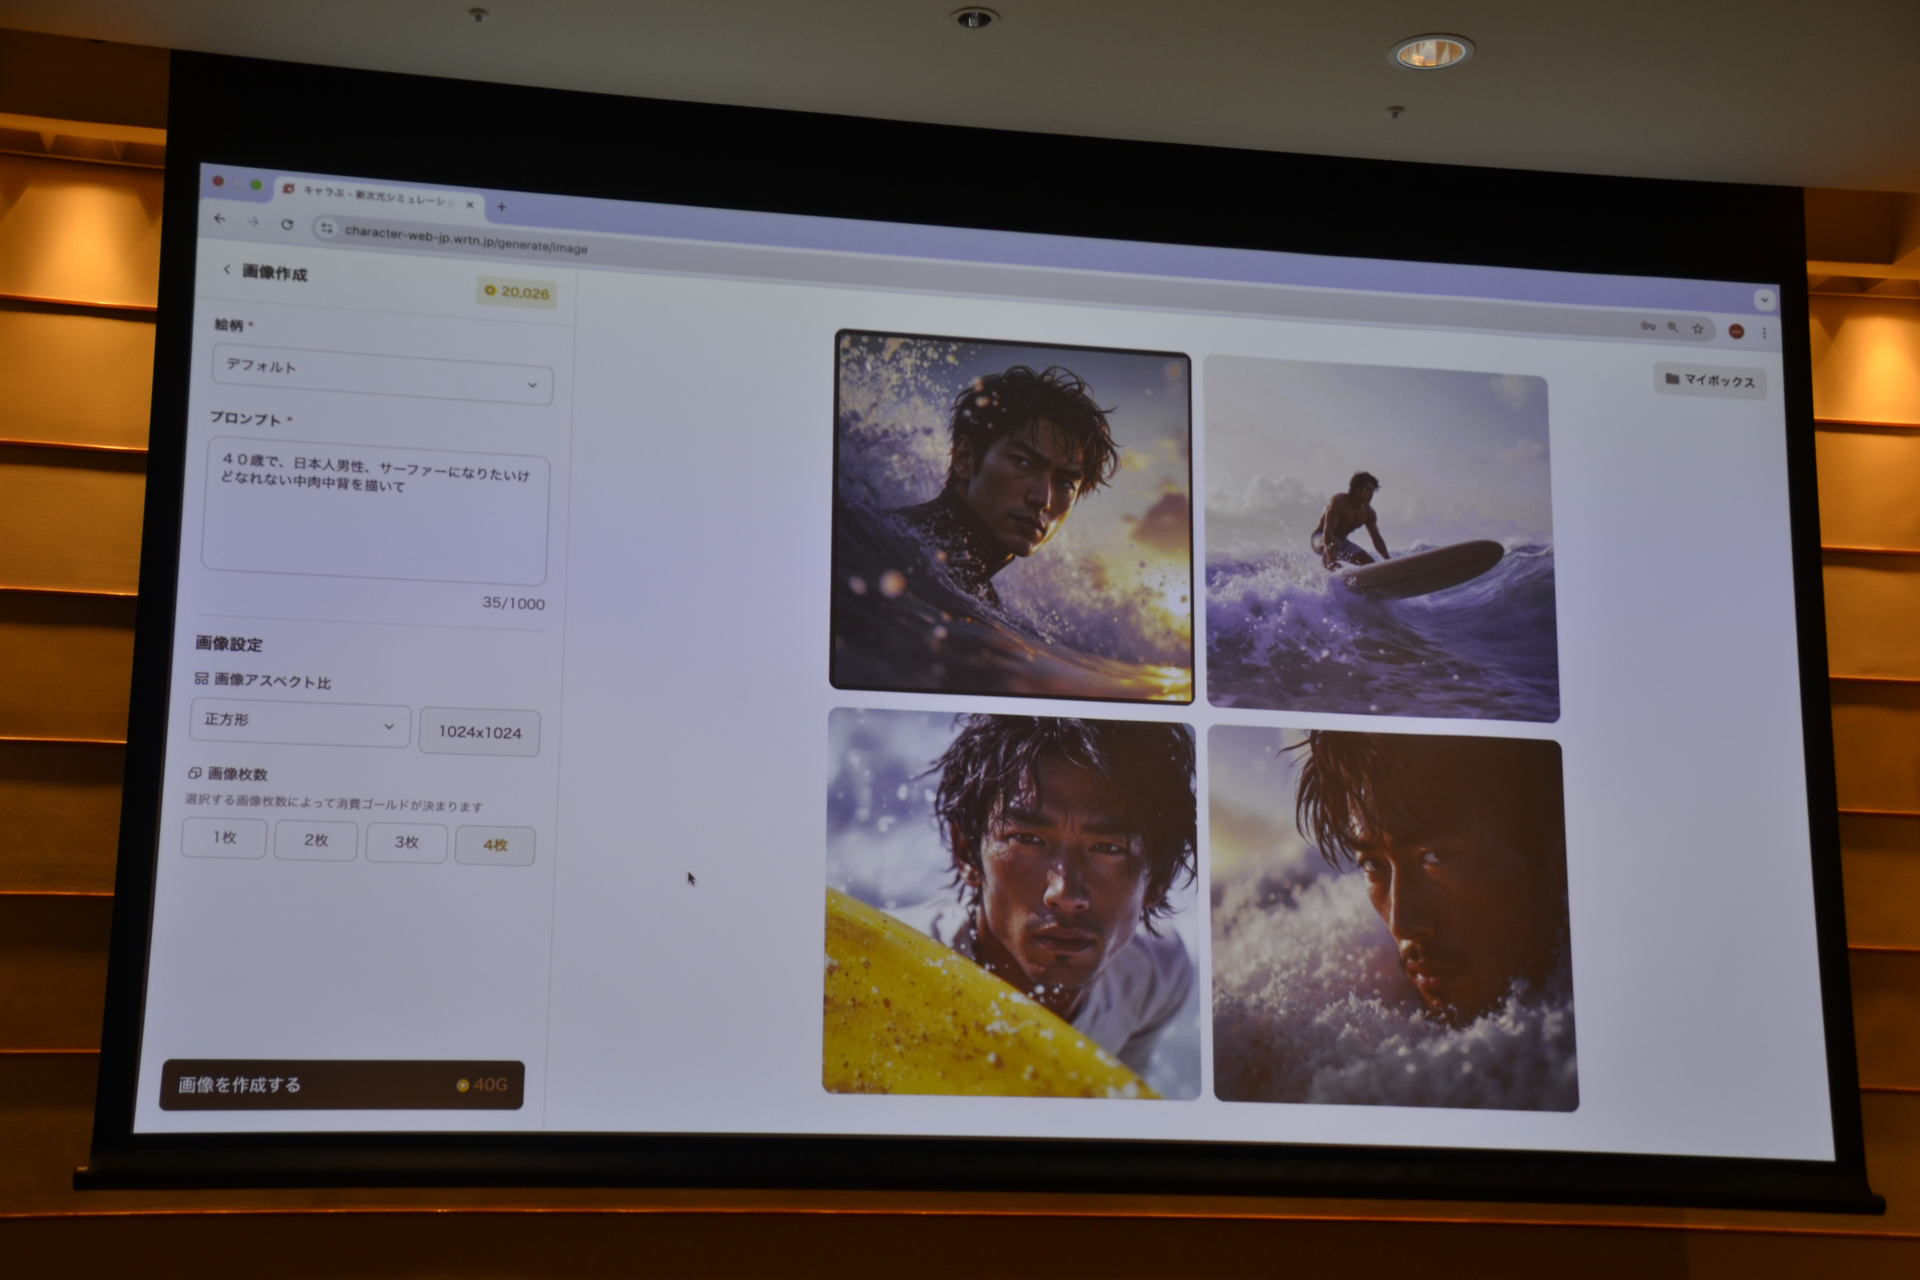Open site information icon in address bar

point(326,228)
